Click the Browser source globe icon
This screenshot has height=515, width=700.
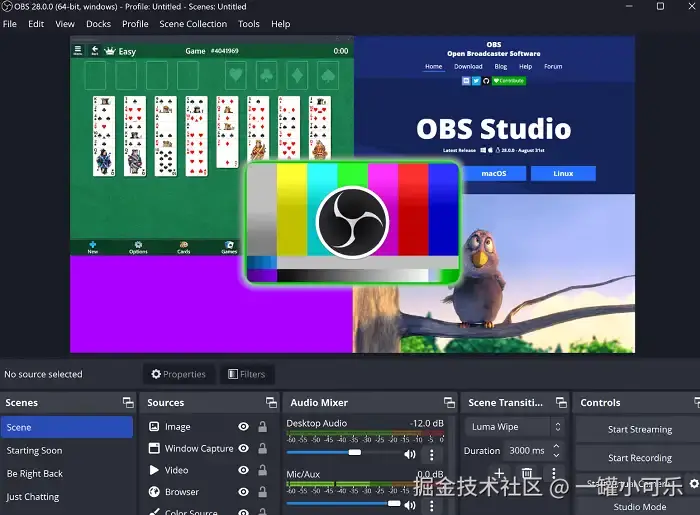154,491
